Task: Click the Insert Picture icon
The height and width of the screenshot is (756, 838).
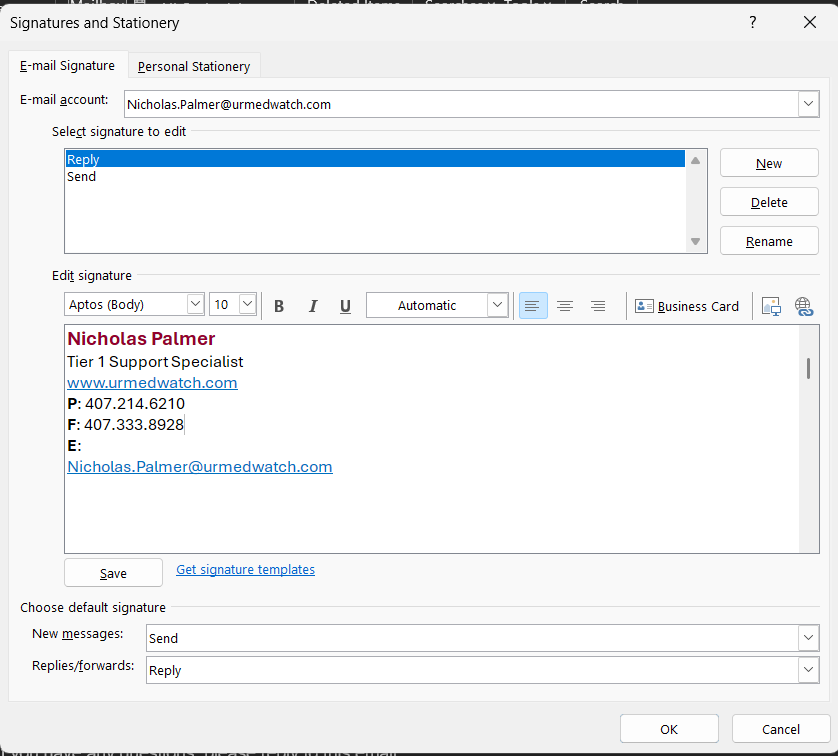Action: [x=770, y=306]
